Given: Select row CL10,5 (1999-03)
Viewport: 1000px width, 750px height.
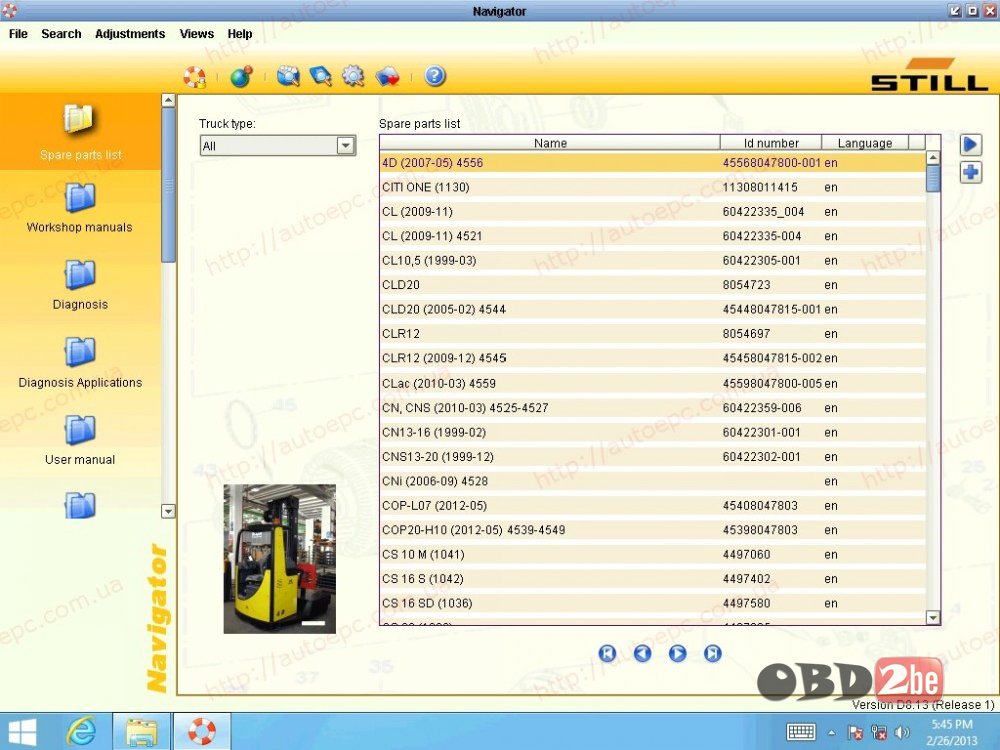Looking at the screenshot, I should 652,260.
